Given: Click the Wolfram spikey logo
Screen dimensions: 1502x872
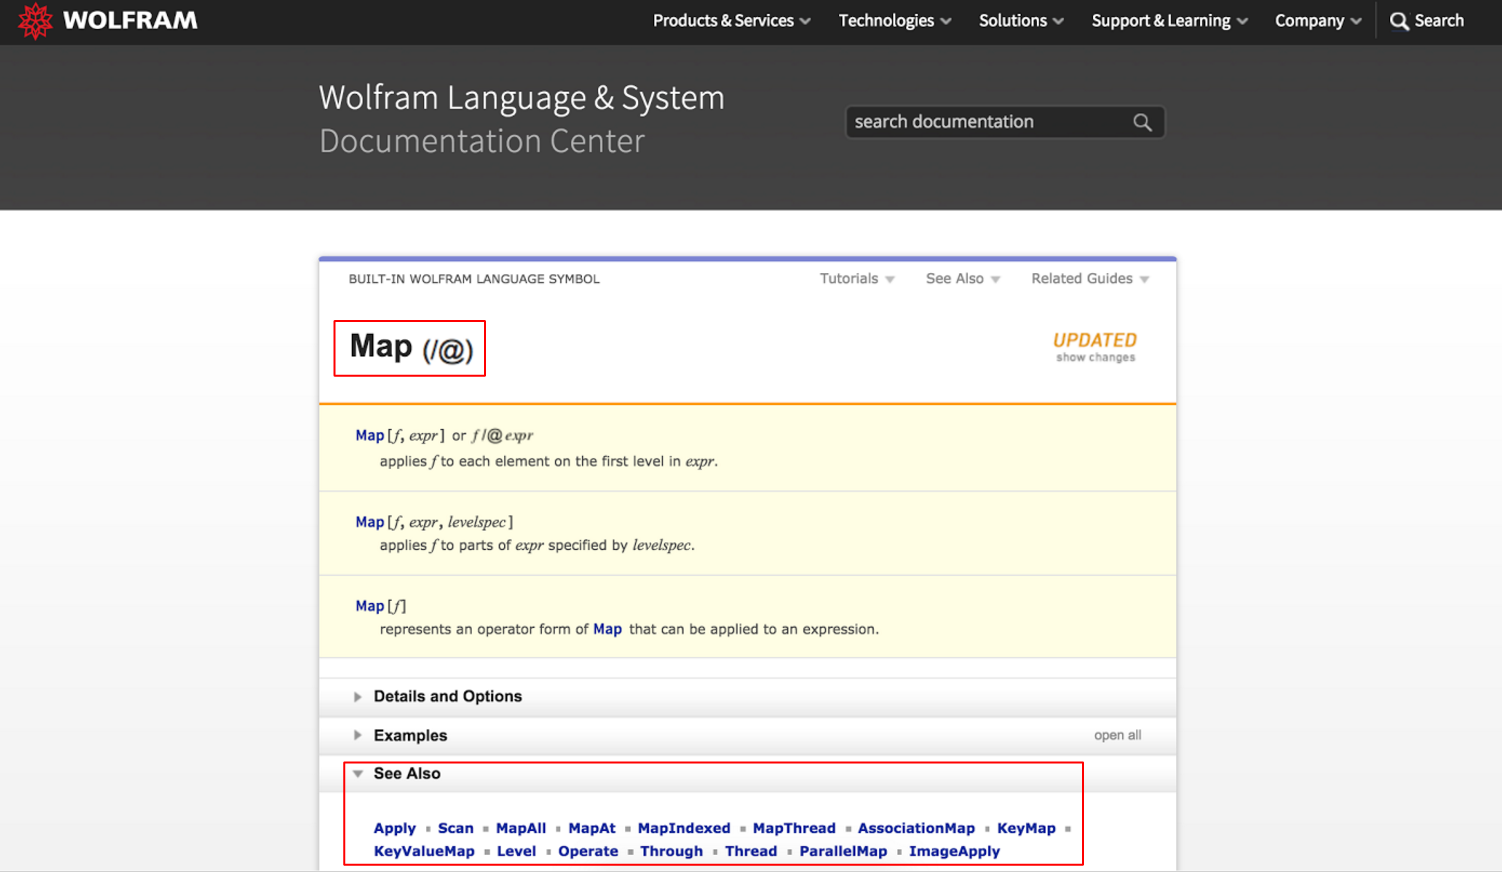Looking at the screenshot, I should [x=35, y=21].
